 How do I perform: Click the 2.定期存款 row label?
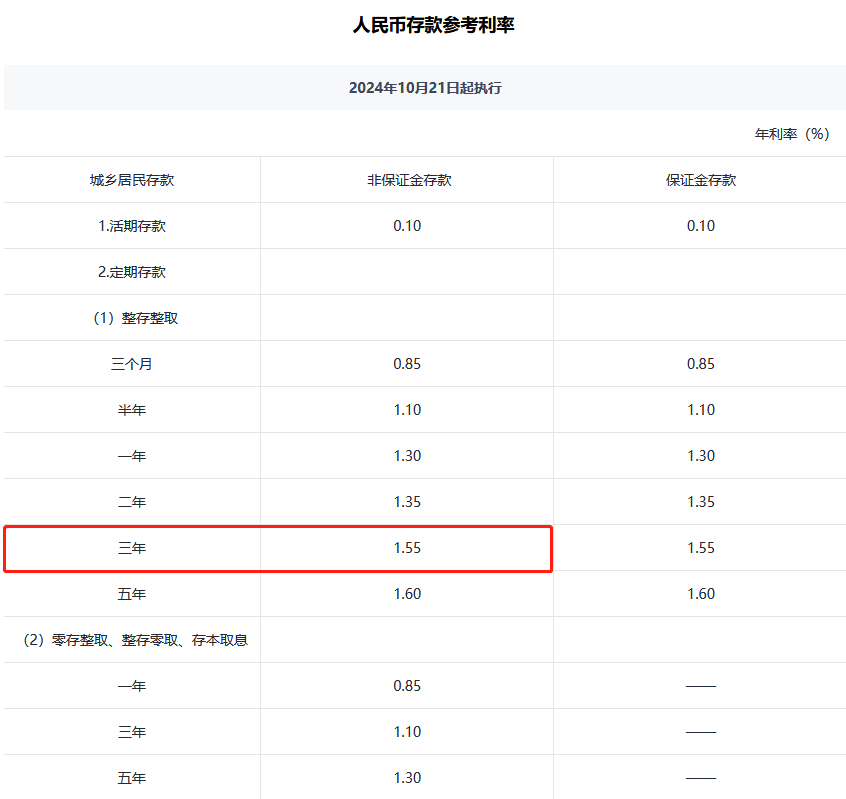[132, 272]
